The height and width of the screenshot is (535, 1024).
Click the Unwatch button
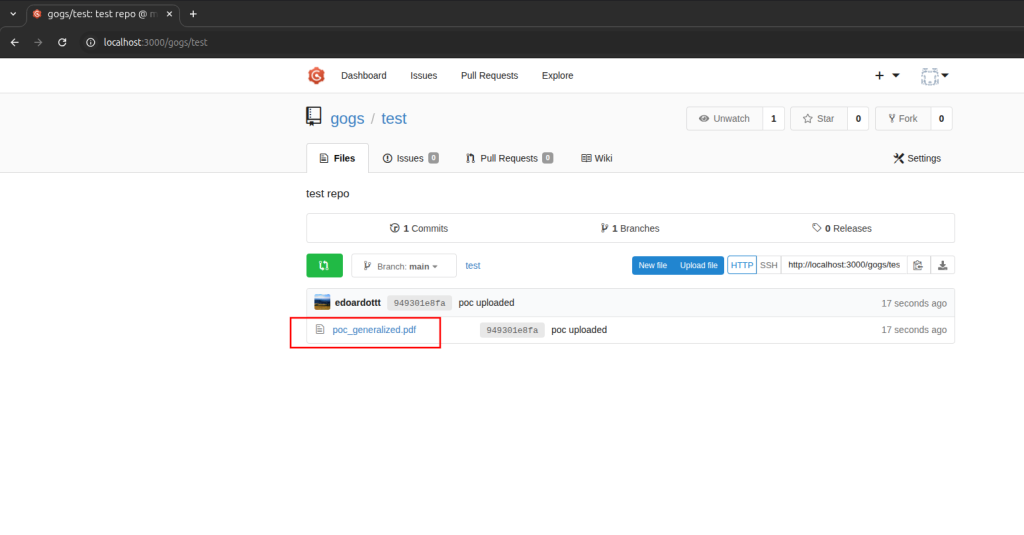[x=724, y=119]
